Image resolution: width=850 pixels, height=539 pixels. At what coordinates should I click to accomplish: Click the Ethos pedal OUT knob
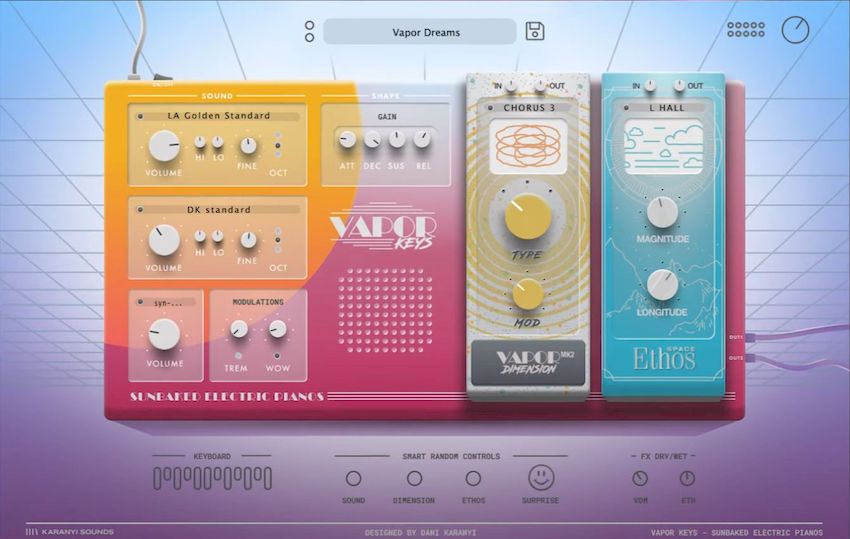679,85
